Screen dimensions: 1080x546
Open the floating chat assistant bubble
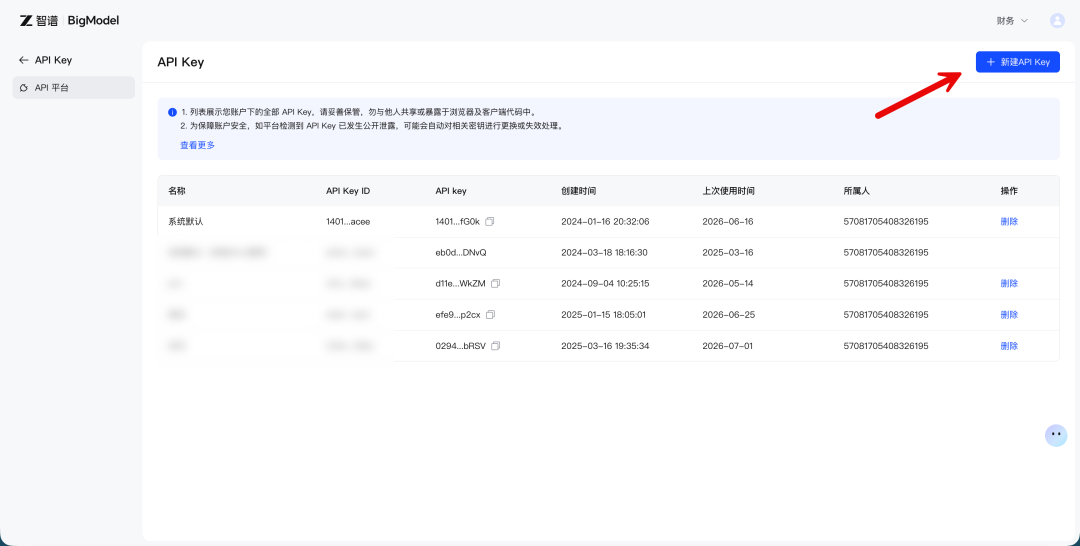1056,435
